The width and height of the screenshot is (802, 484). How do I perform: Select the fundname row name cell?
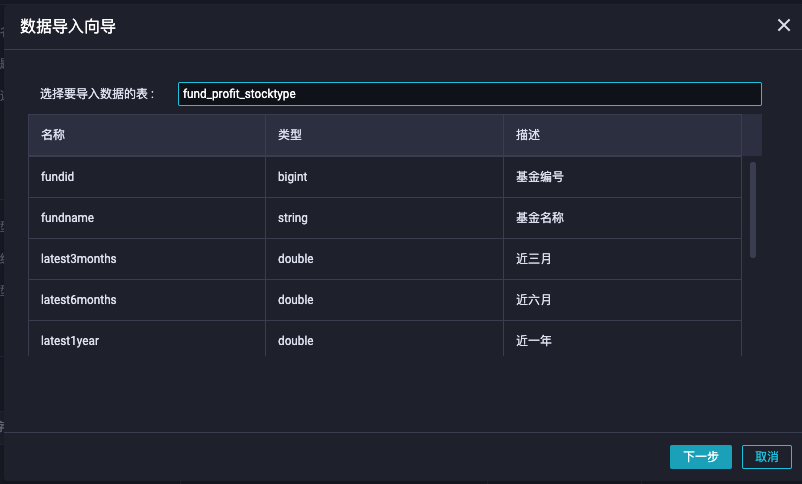(x=147, y=218)
